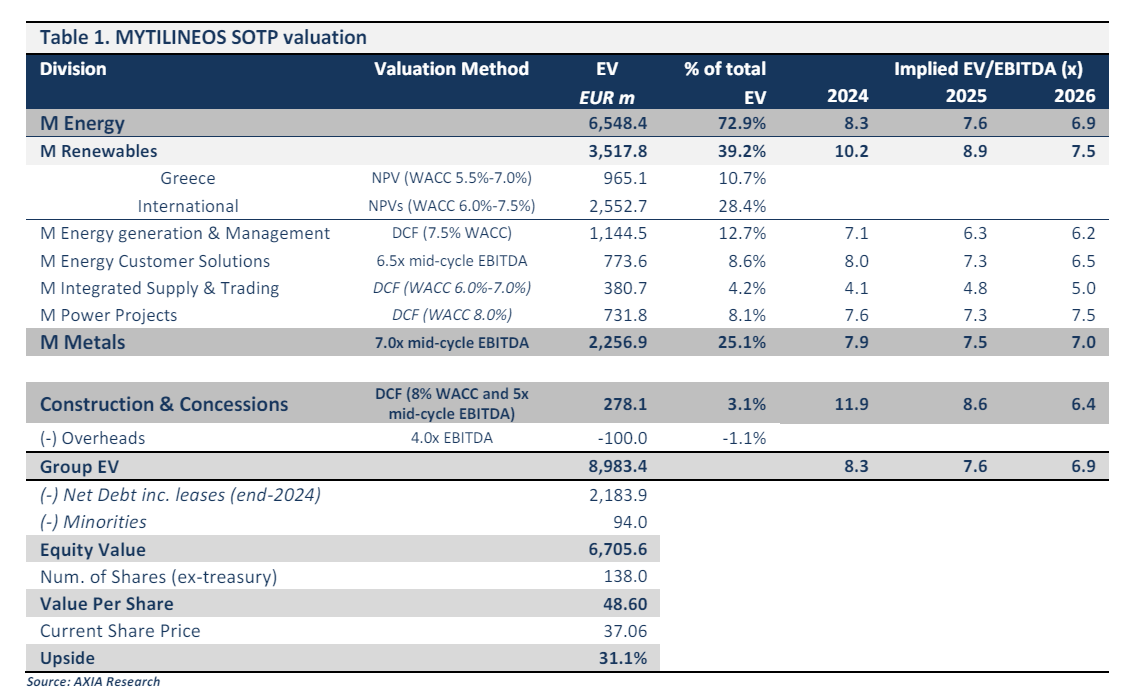The height and width of the screenshot is (699, 1129).
Task: Select 'Num. of Shares (ex-treasury)' label
Action: 158,577
